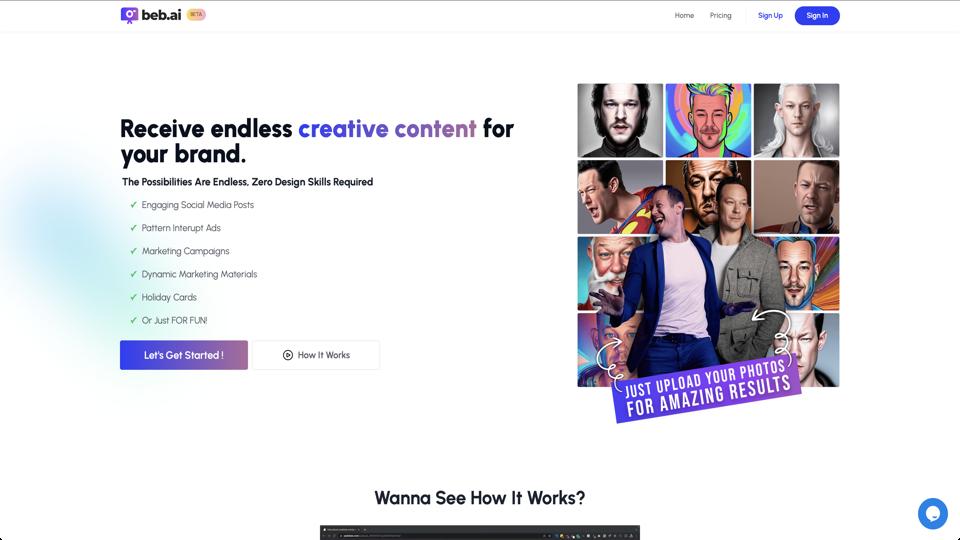This screenshot has height=540, width=960.
Task: Click the checkmark beside Holiday Cards
Action: click(133, 297)
